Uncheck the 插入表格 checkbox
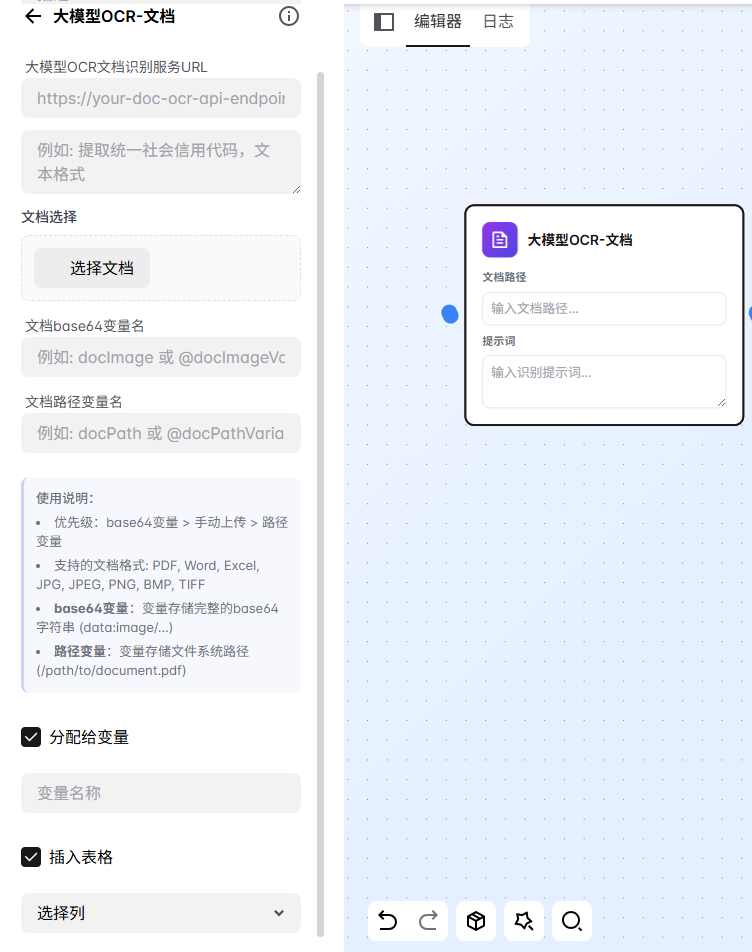 pyautogui.click(x=31, y=857)
